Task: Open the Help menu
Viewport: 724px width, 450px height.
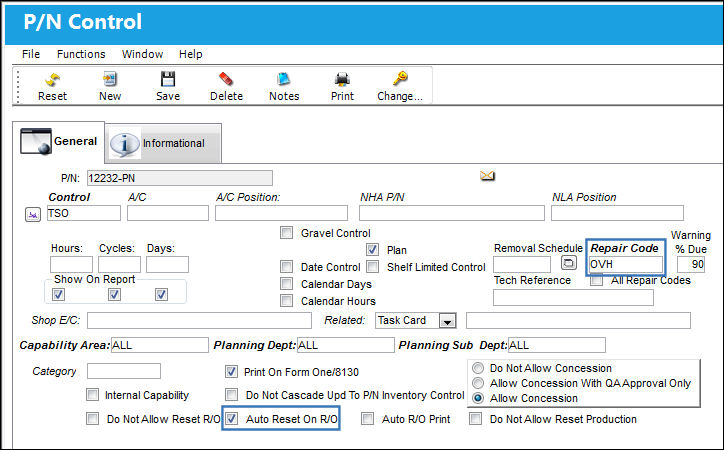Action: click(191, 54)
